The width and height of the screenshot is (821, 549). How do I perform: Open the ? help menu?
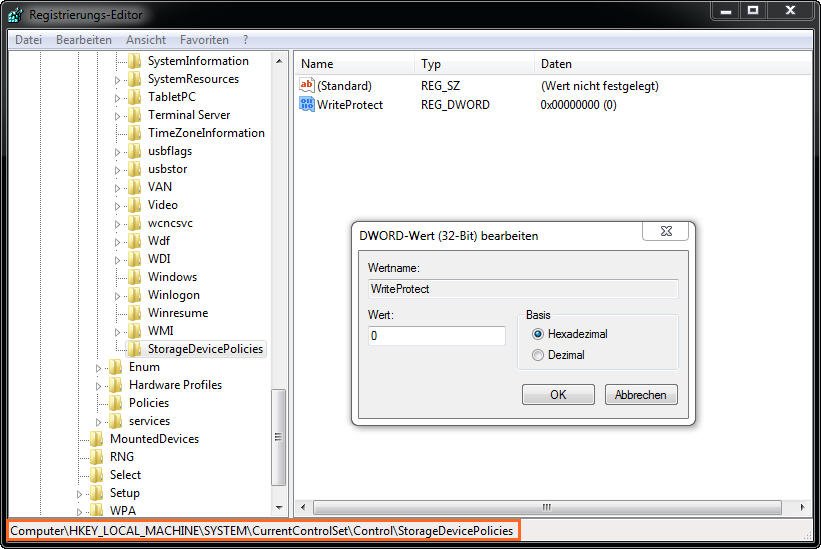point(245,40)
